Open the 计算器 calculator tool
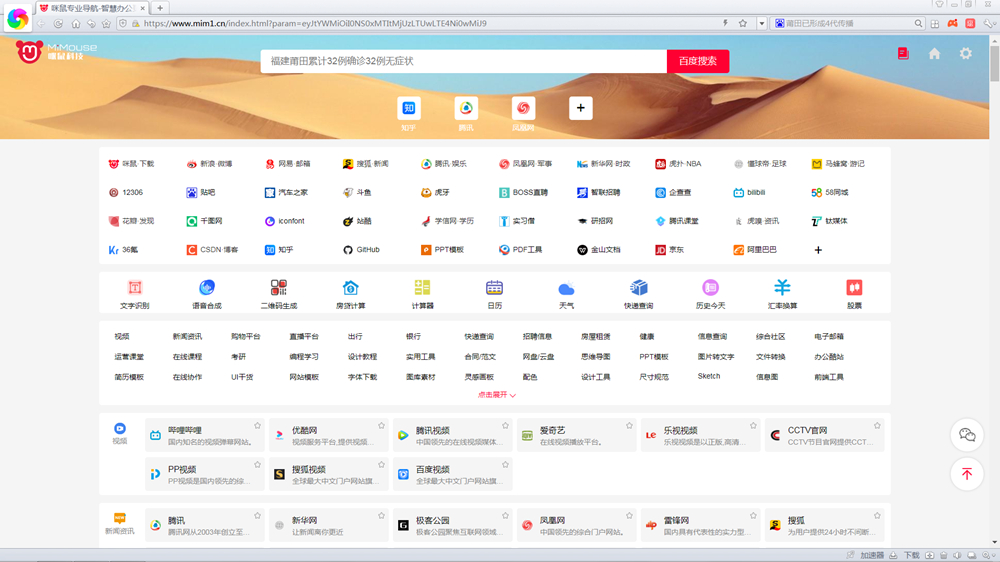The height and width of the screenshot is (562, 1000). (x=422, y=294)
